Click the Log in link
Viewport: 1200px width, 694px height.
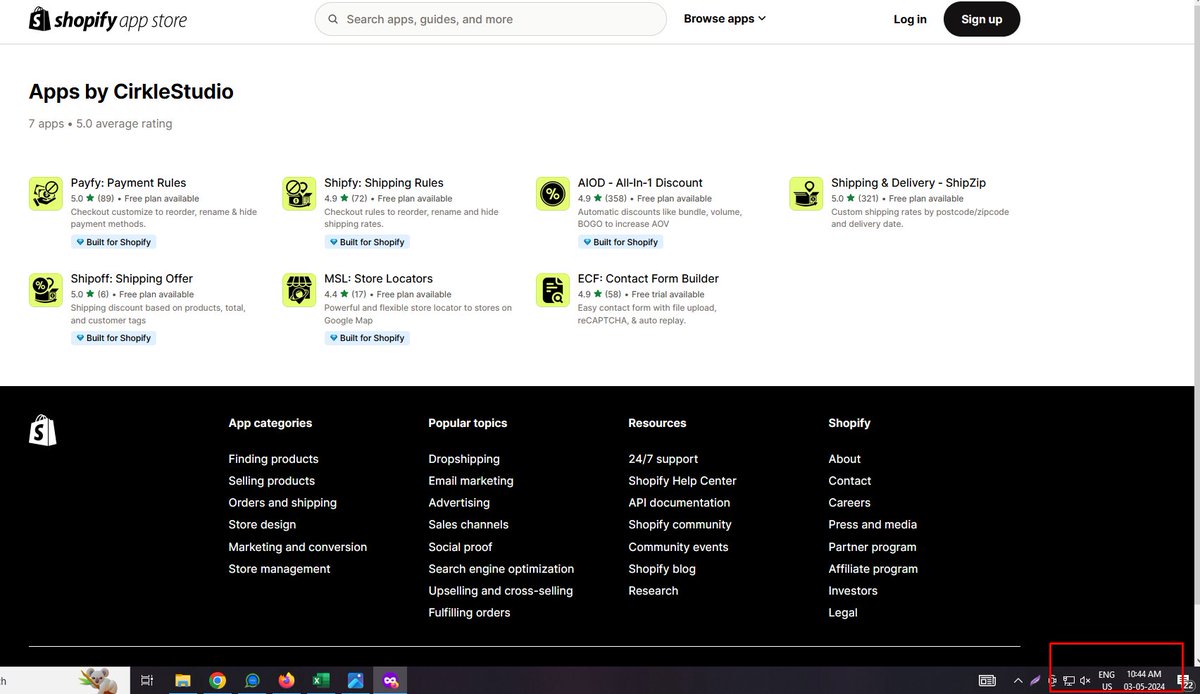click(910, 19)
